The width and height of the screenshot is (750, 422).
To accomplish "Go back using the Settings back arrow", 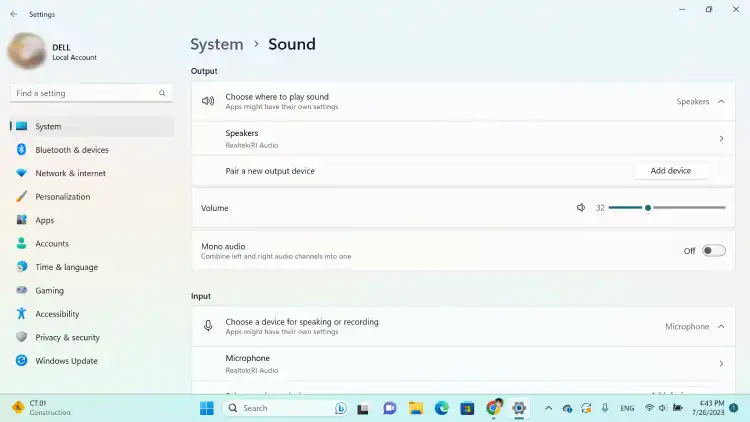I will [14, 14].
